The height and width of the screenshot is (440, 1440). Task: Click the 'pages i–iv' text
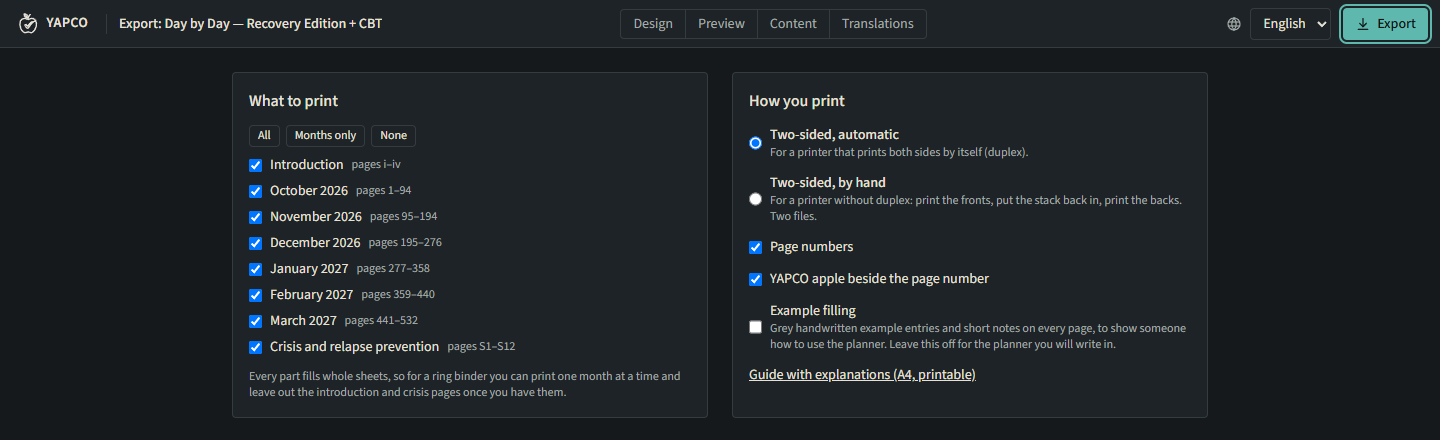376,165
